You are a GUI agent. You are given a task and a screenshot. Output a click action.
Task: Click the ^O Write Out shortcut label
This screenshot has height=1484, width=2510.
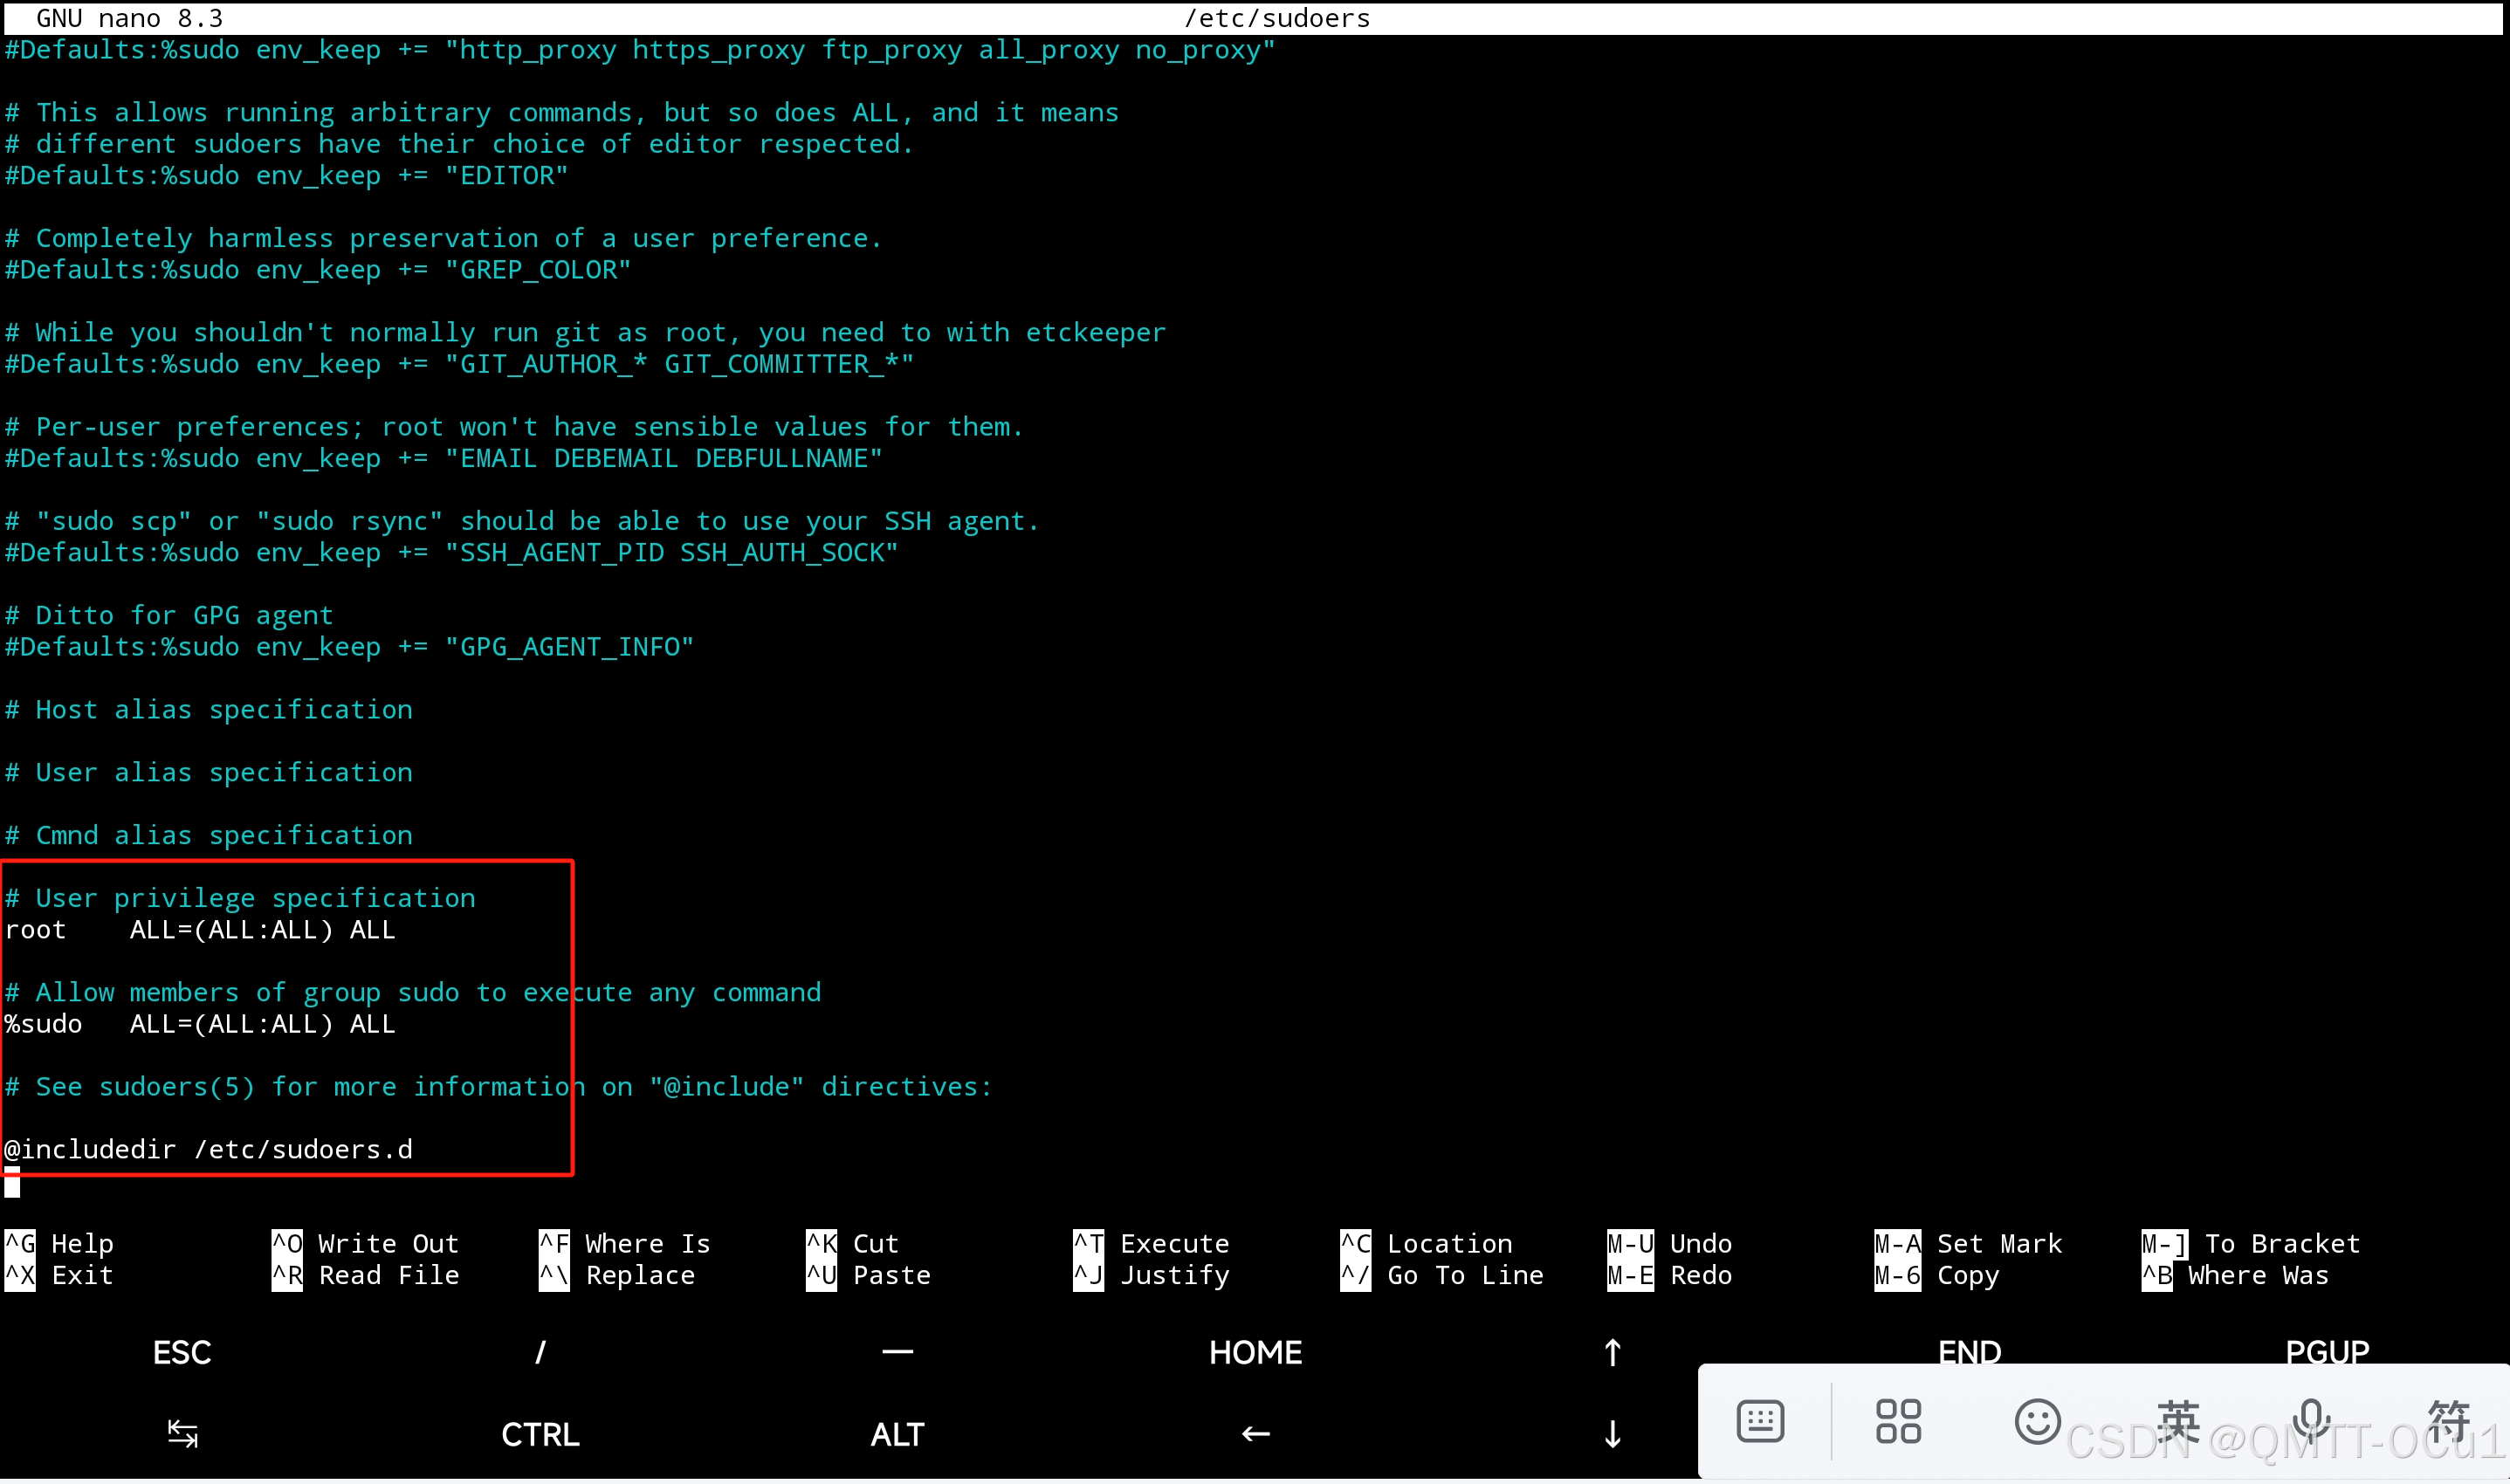coord(365,1244)
